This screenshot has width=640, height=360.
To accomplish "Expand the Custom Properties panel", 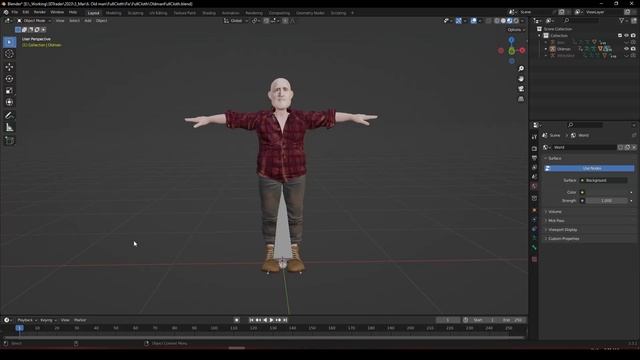I will (x=564, y=239).
